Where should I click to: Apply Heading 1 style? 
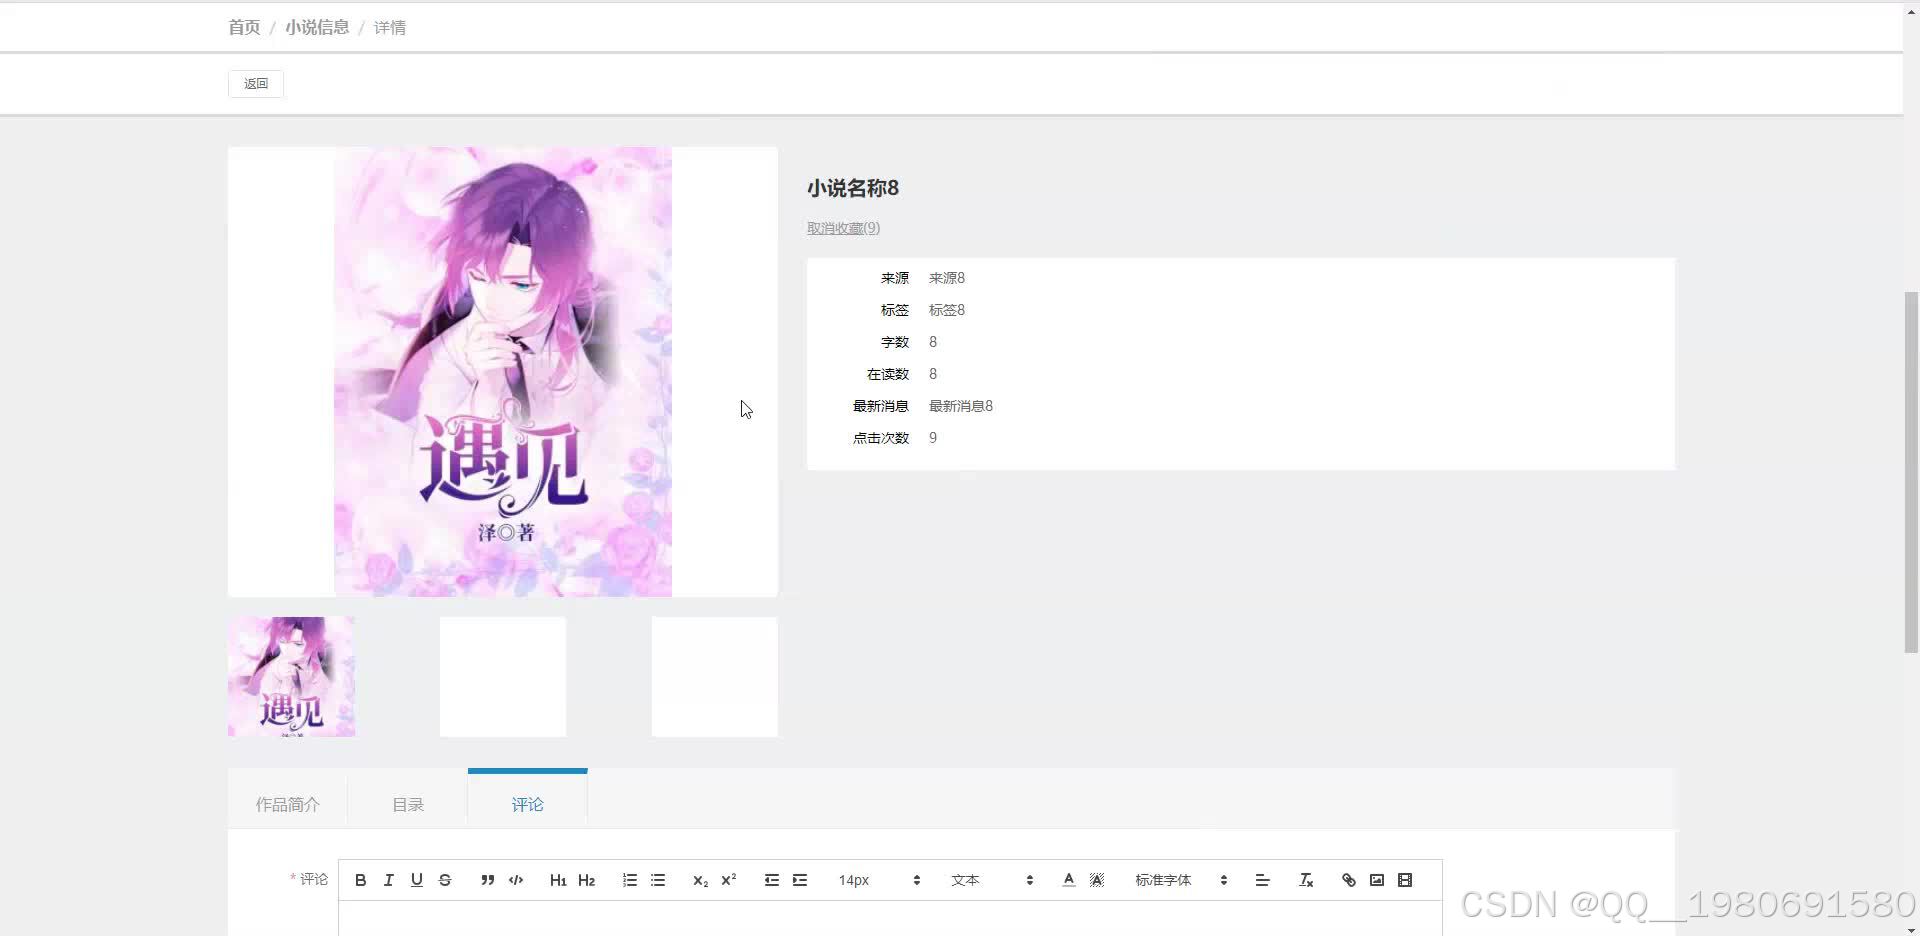(558, 880)
